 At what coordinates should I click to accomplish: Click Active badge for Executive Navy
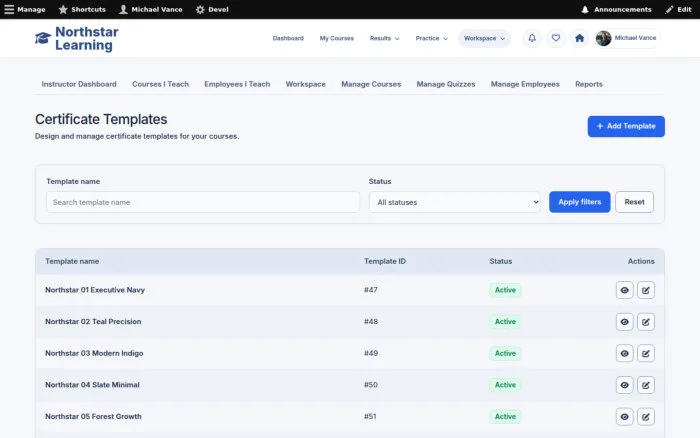(505, 290)
